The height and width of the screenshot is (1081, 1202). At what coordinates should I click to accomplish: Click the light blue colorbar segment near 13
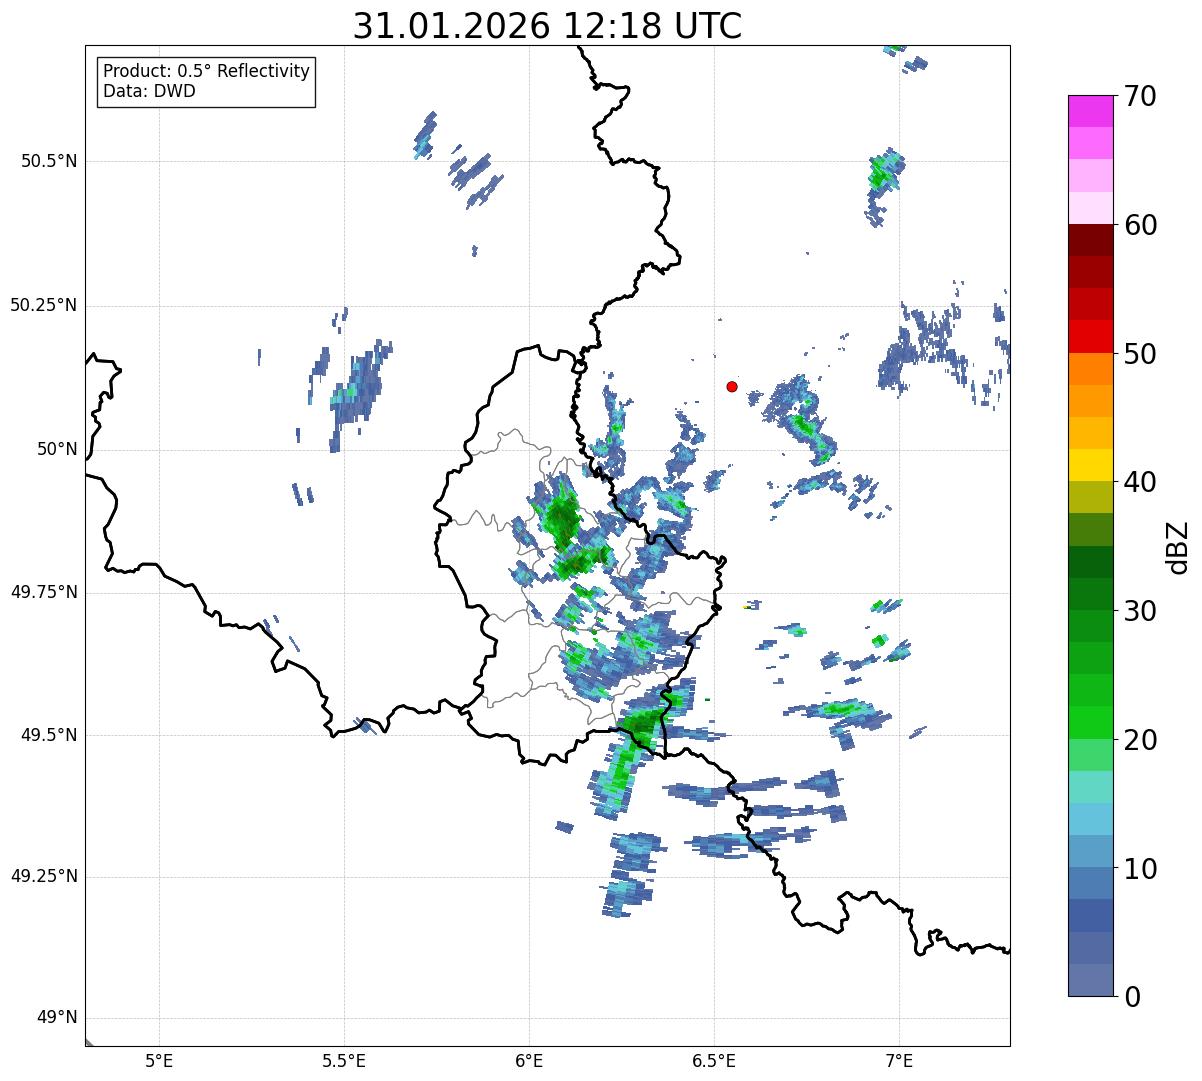1091,819
